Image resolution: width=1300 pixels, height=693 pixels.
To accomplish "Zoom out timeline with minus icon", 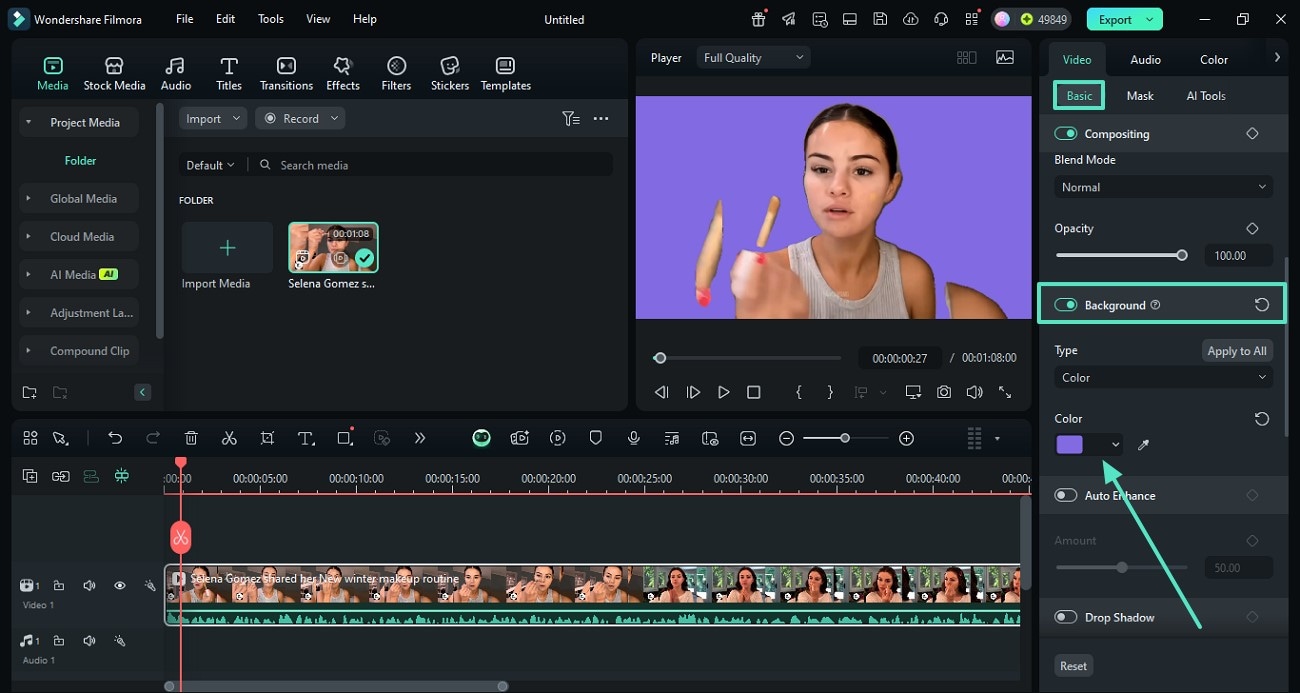I will tap(787, 438).
